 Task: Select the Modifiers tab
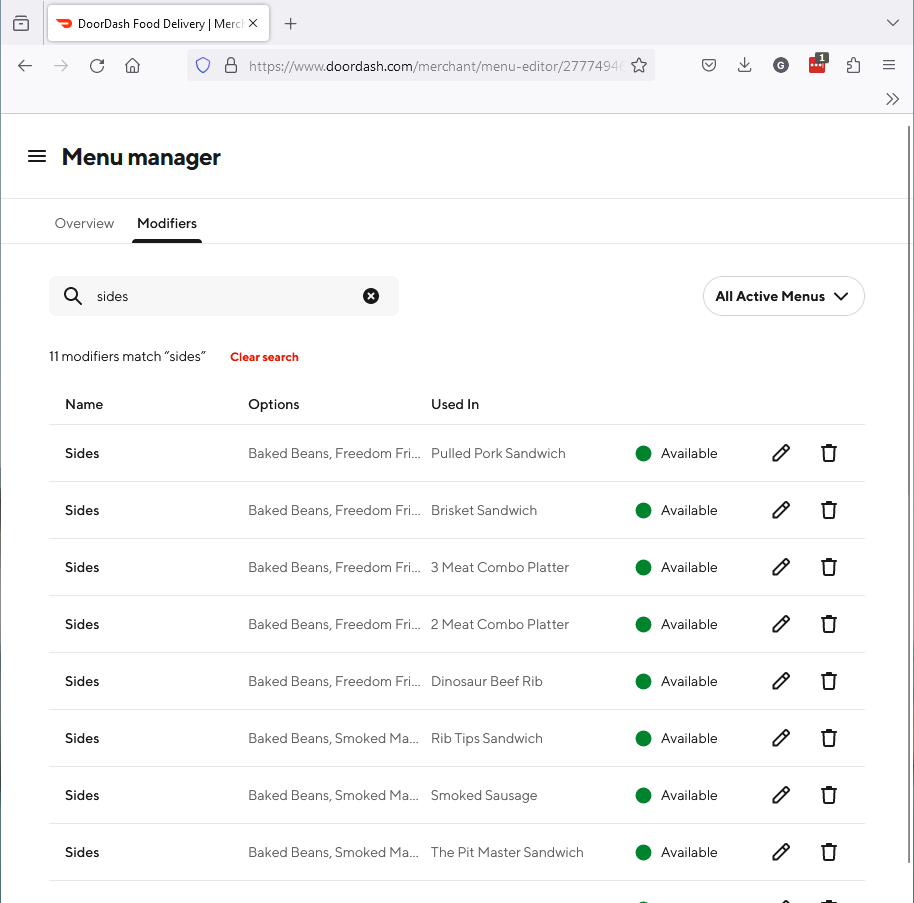(167, 223)
